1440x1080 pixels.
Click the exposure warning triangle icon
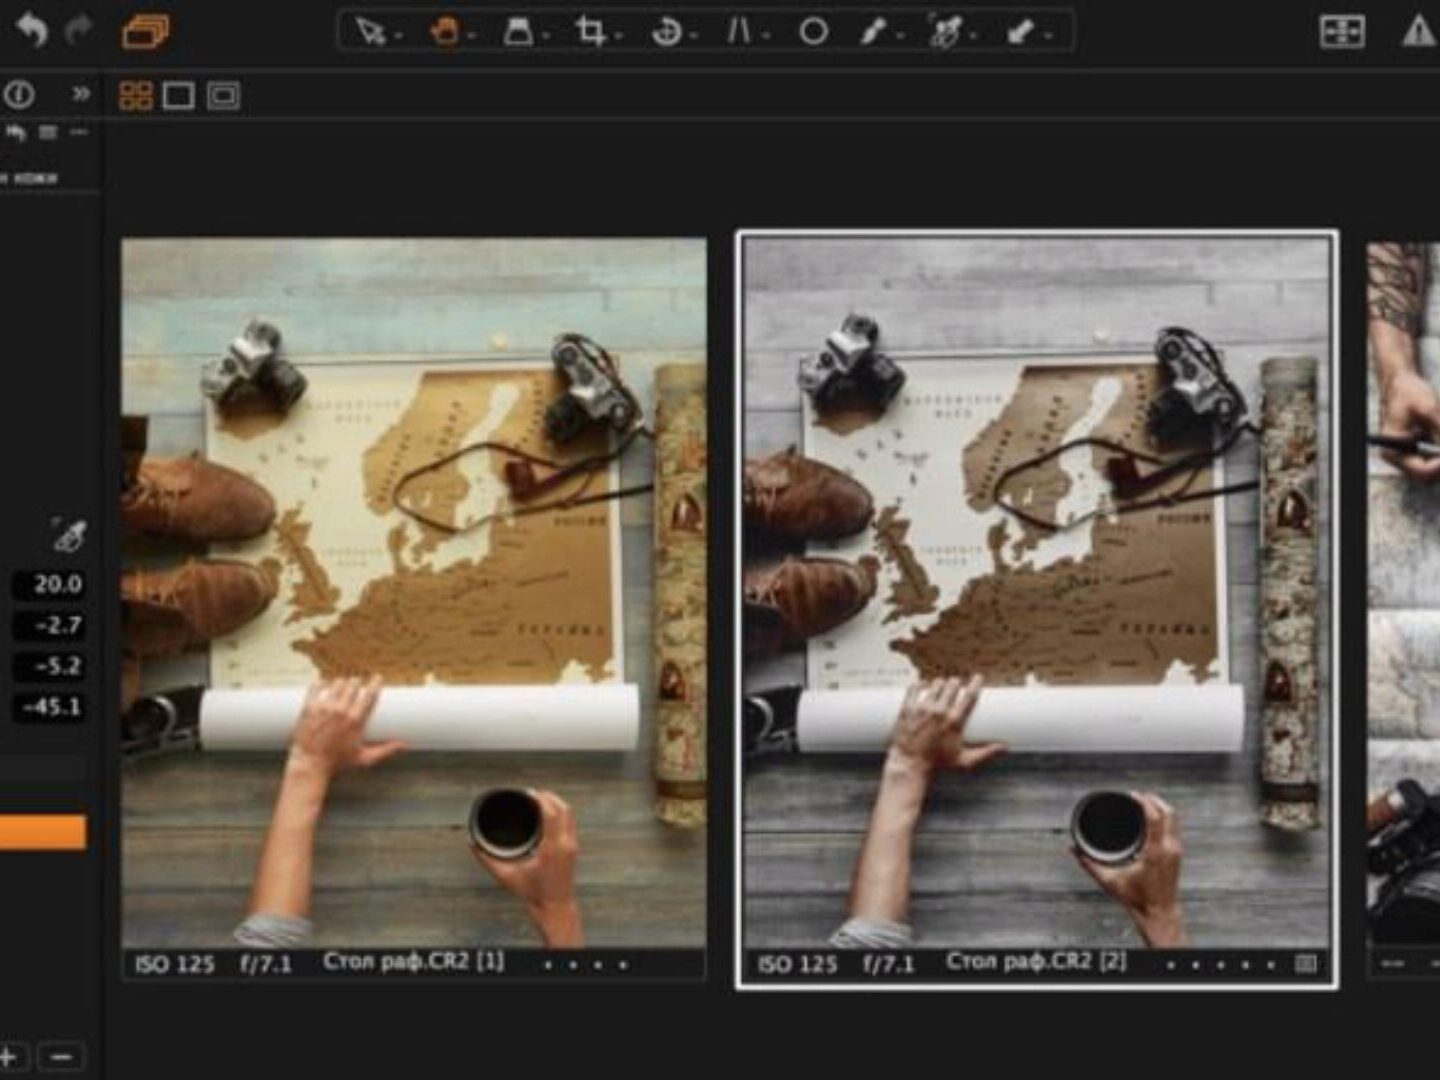pos(1418,32)
